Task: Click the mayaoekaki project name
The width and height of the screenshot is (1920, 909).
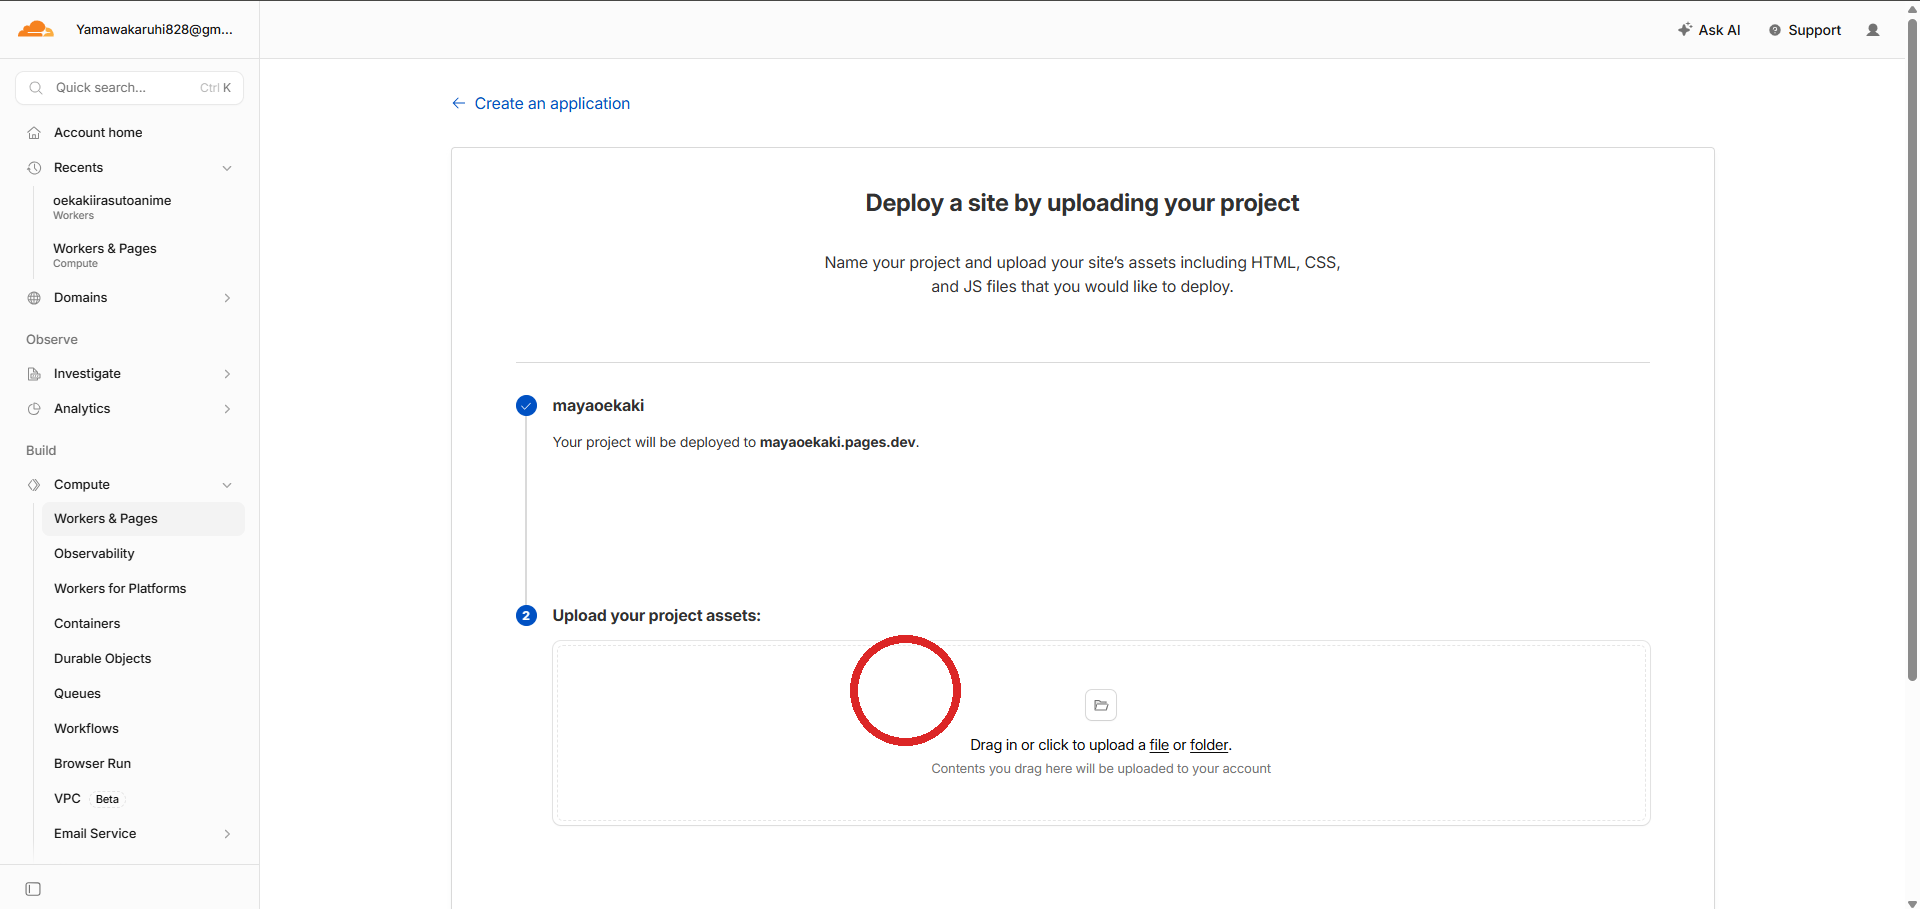Action: (598, 406)
